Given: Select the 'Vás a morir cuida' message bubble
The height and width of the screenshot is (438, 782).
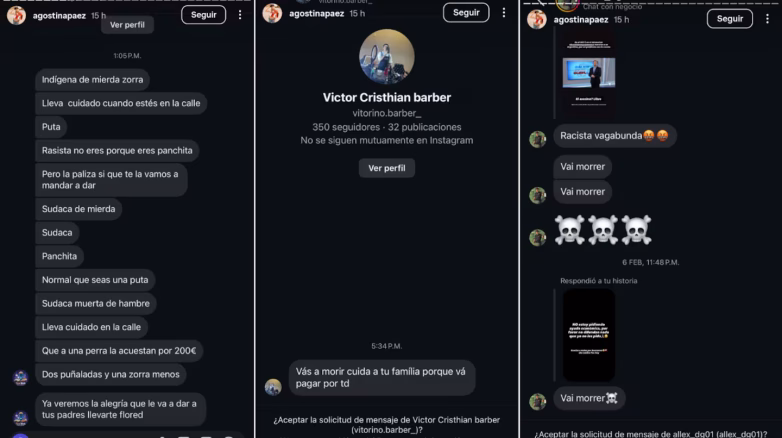Looking at the screenshot, I should point(382,378).
